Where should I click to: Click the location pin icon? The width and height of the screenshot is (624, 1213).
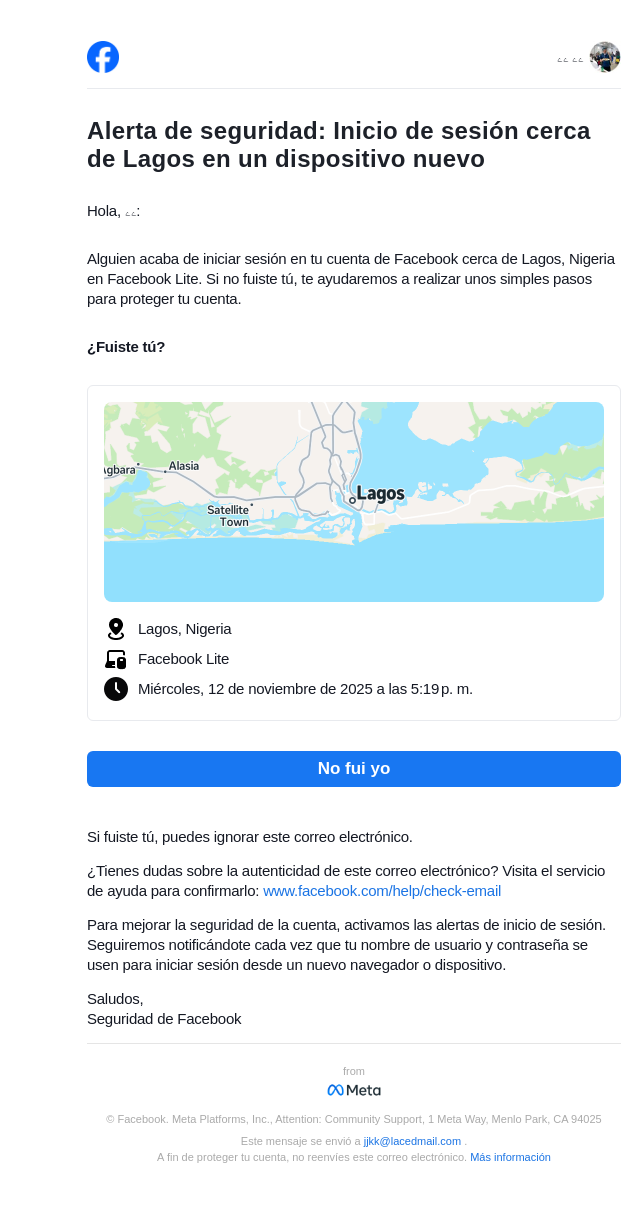(116, 629)
